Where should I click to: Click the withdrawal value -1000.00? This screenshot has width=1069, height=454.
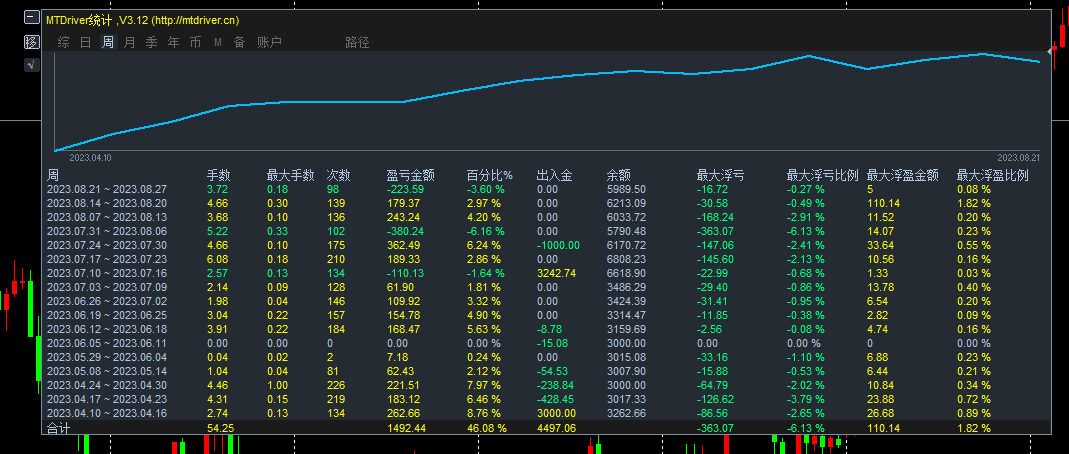558,245
